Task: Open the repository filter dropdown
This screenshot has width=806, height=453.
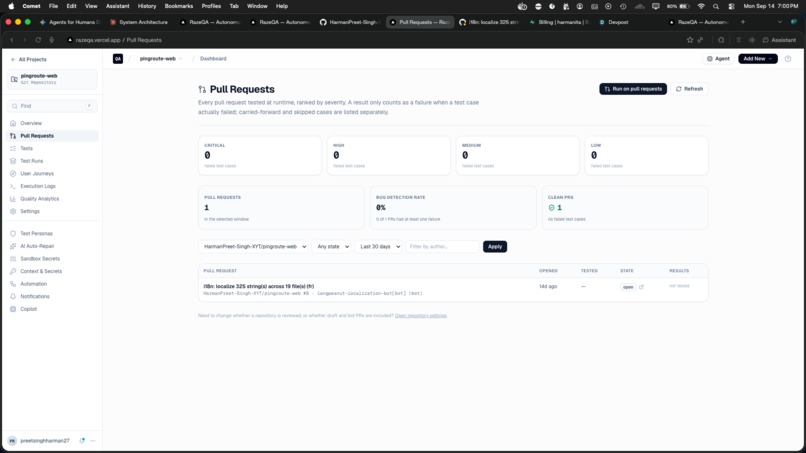Action: [x=253, y=247]
